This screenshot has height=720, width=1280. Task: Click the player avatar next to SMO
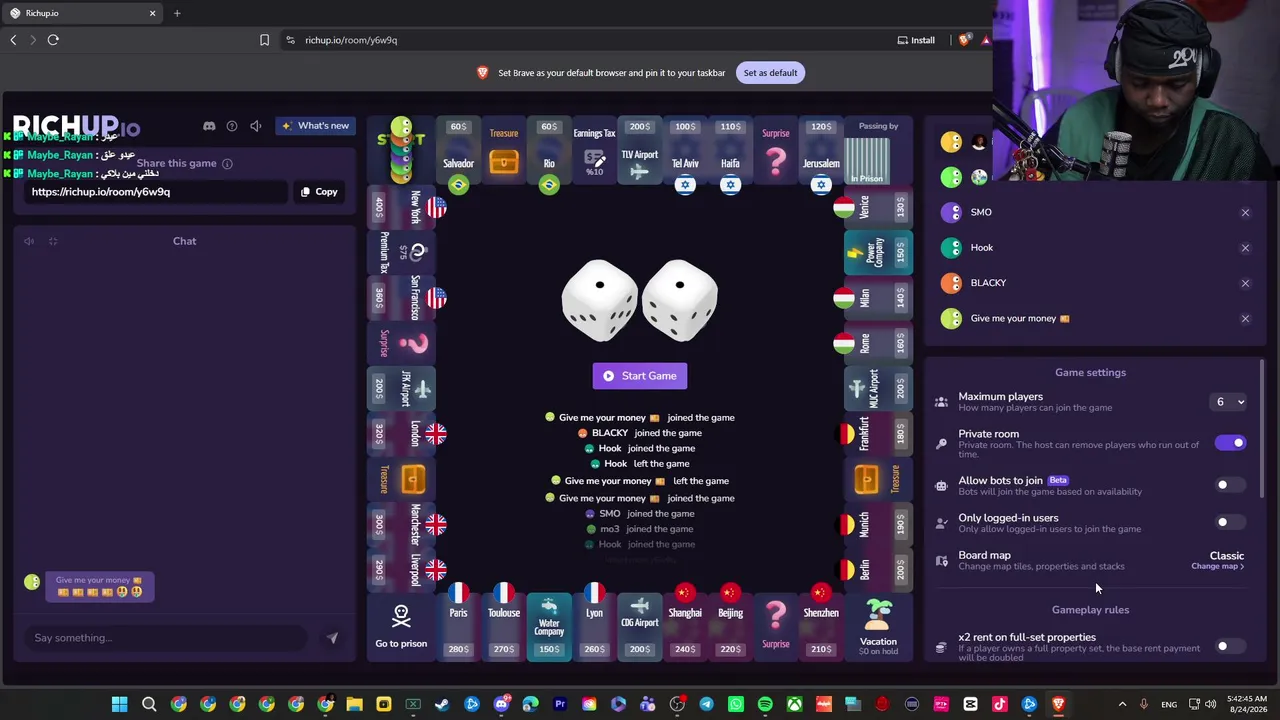click(951, 213)
